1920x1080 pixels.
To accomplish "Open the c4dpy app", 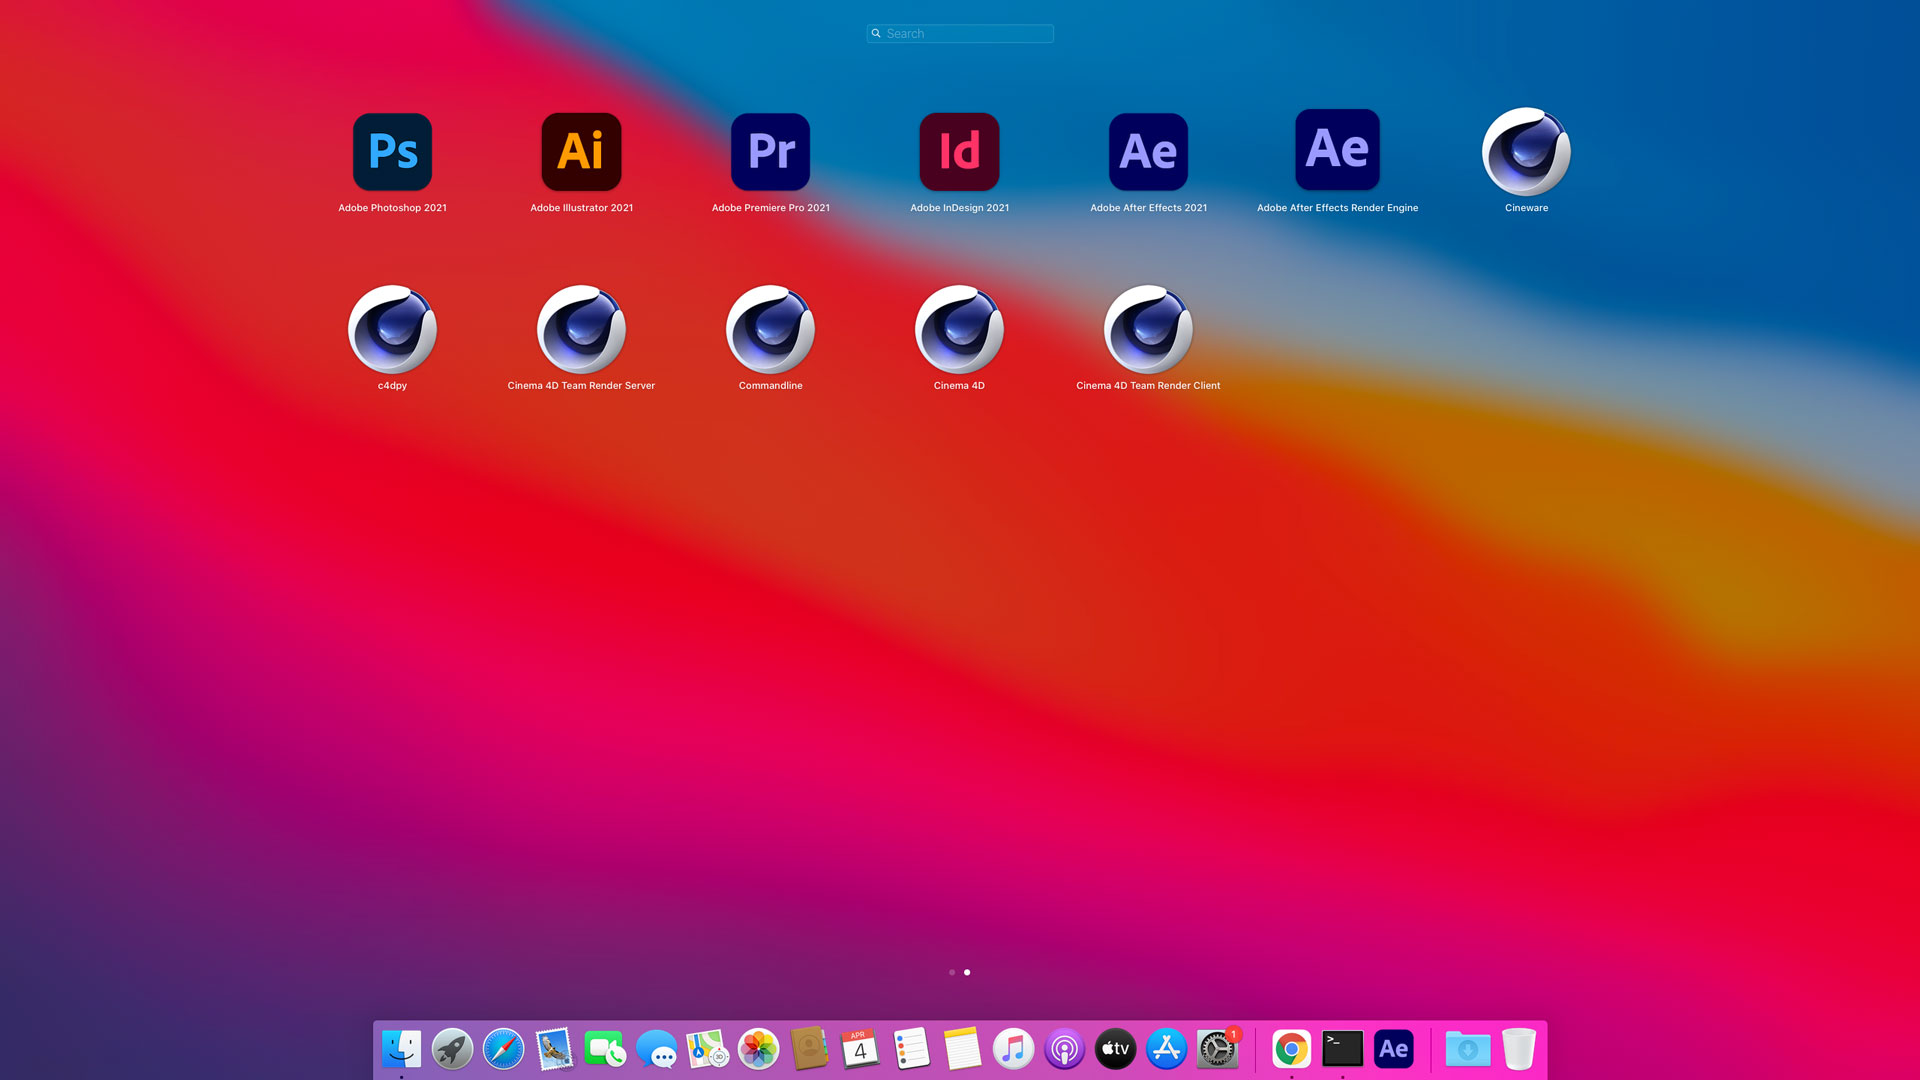I will click(392, 330).
